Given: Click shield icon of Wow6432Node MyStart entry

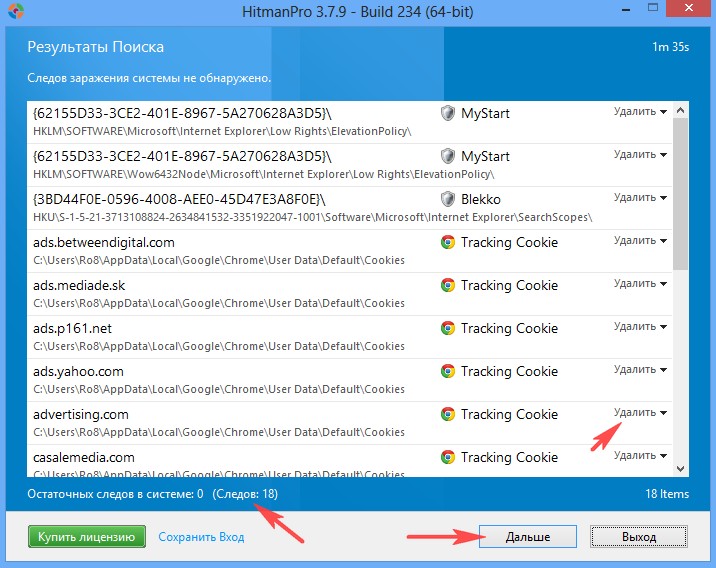Looking at the screenshot, I should point(448,156).
